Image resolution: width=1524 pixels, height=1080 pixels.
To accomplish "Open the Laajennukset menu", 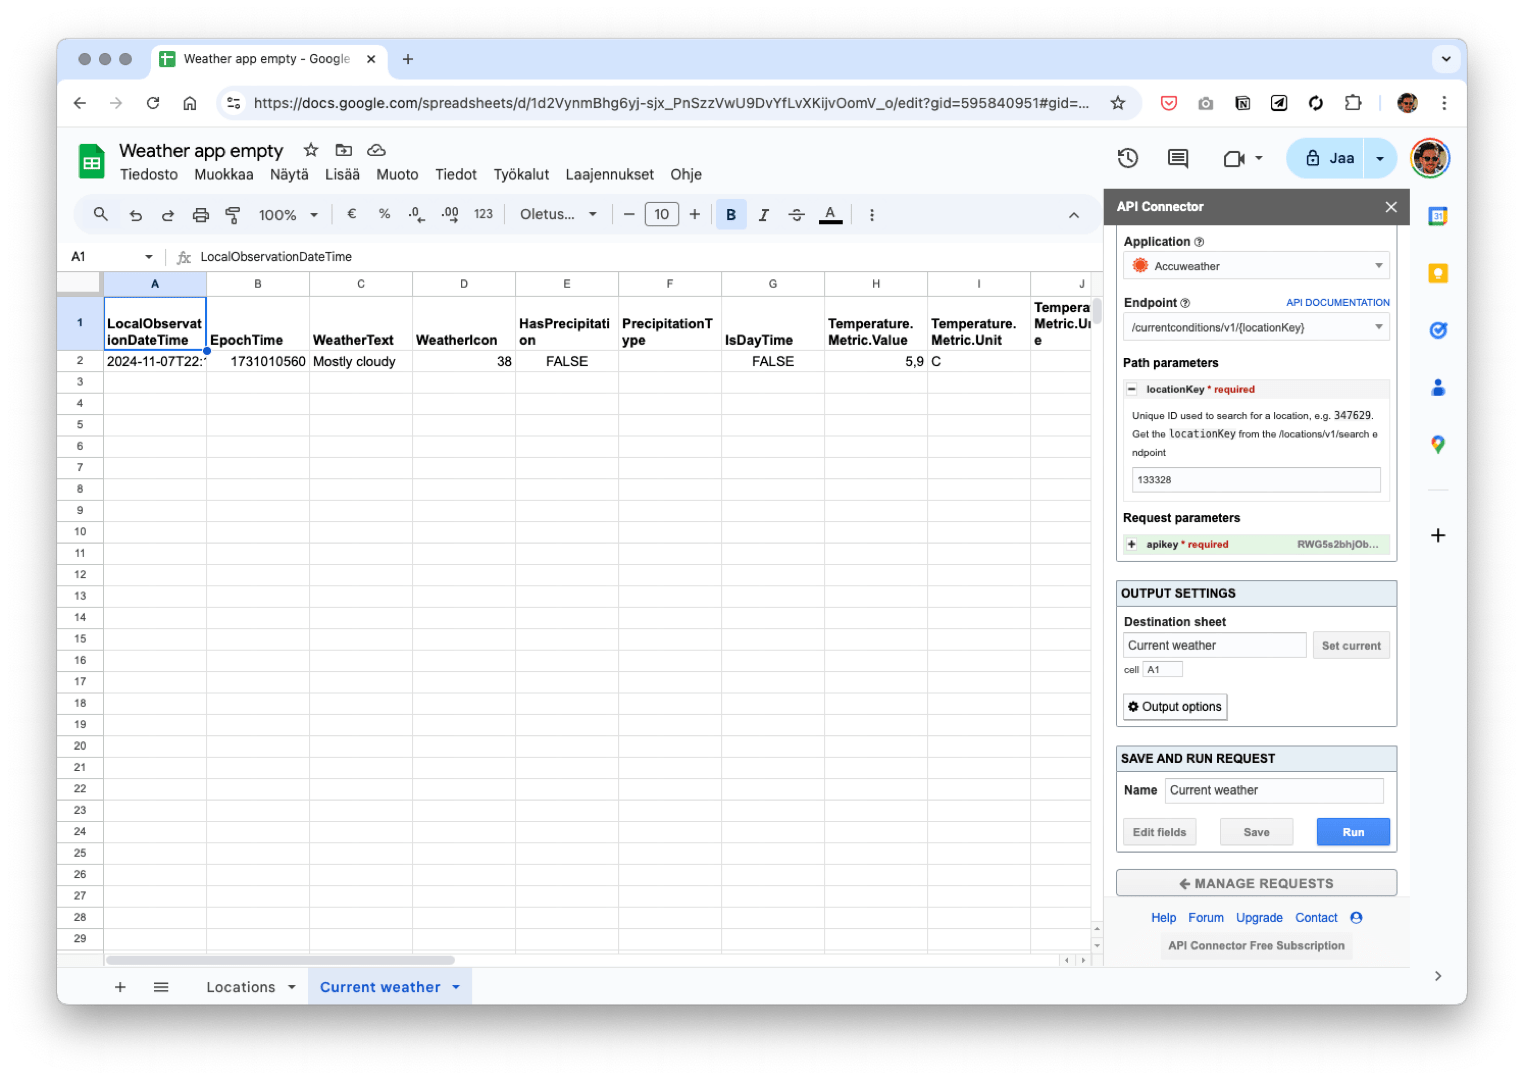I will click(609, 174).
